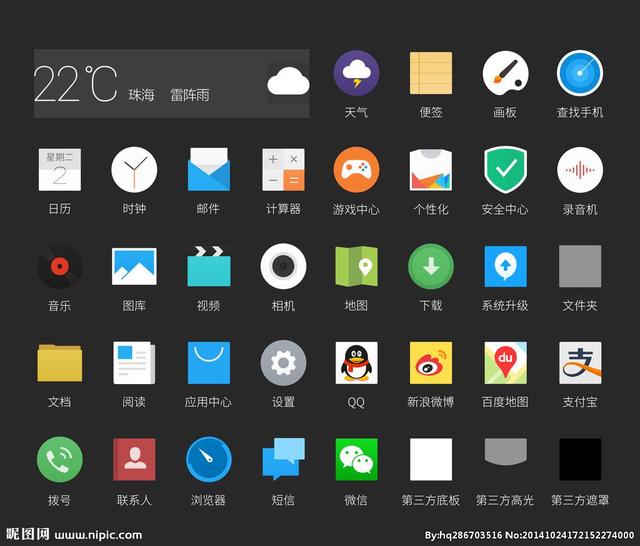Open the 邮件 mail app
Viewport: 640px width, 546px height.
tap(209, 169)
